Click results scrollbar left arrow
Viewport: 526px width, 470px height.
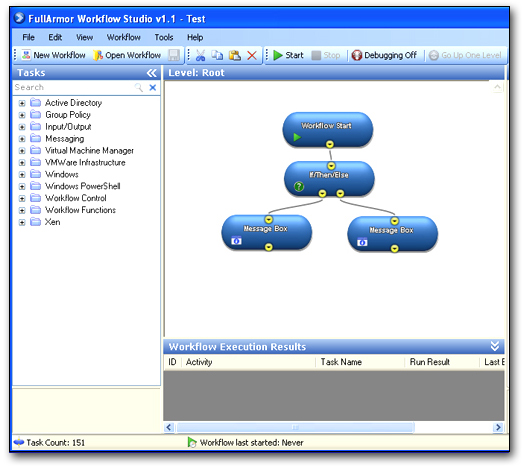169,427
